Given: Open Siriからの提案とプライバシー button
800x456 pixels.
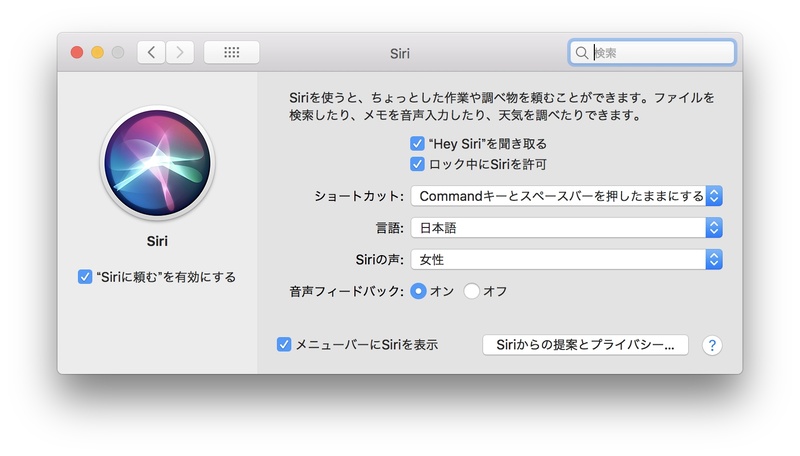Looking at the screenshot, I should pyautogui.click(x=585, y=345).
